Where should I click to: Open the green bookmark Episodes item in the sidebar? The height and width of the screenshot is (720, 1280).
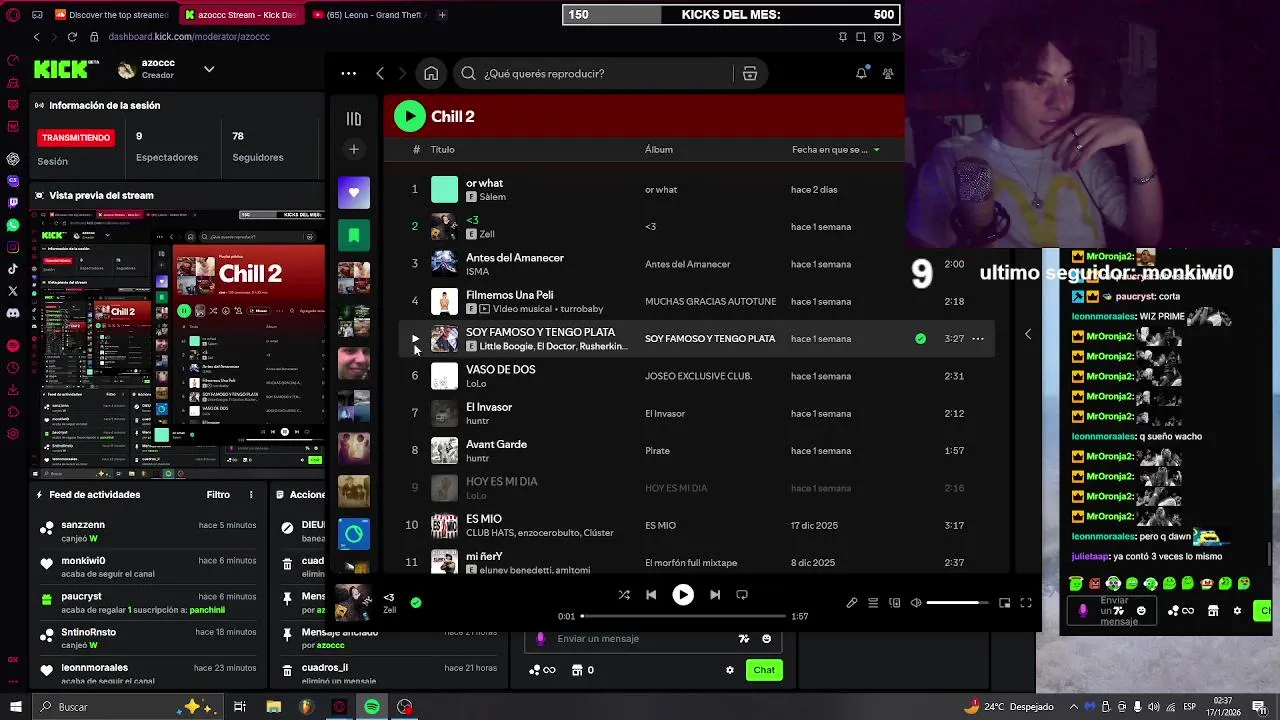353,235
